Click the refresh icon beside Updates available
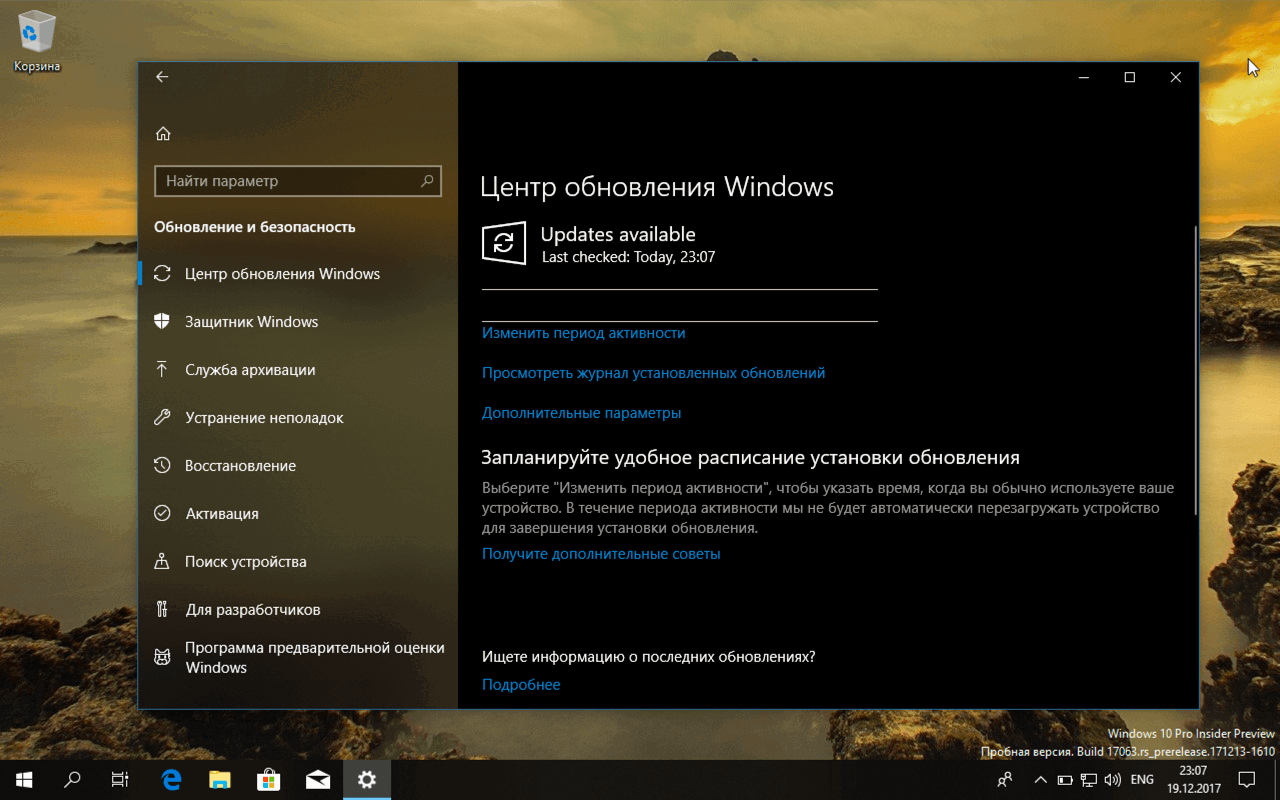This screenshot has height=800, width=1280. 504,243
